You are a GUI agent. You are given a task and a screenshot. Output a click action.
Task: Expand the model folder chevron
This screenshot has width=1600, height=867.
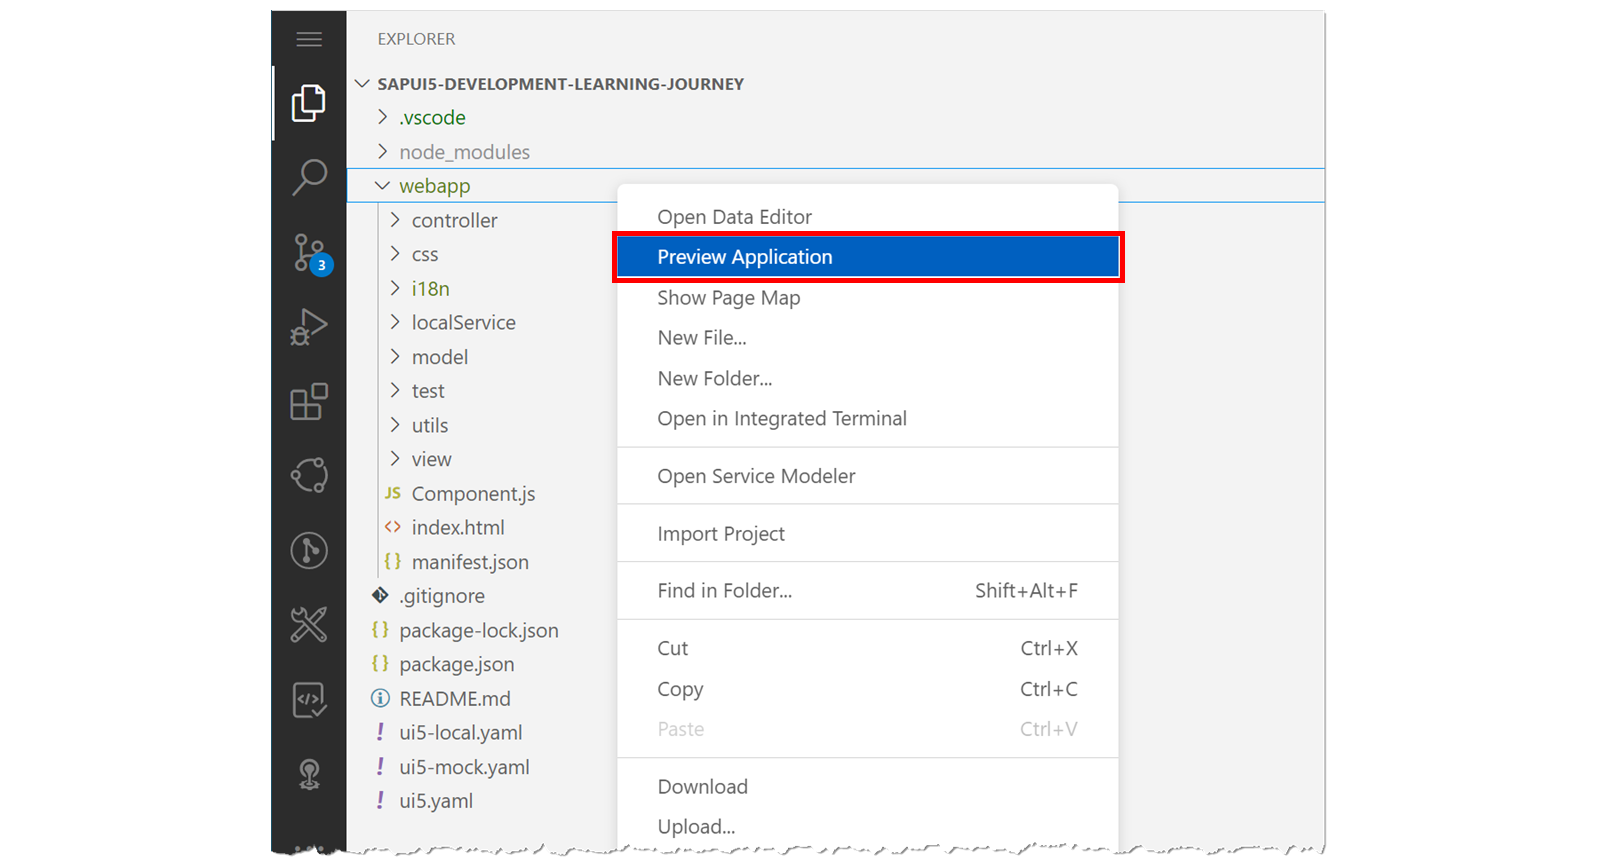[395, 356]
